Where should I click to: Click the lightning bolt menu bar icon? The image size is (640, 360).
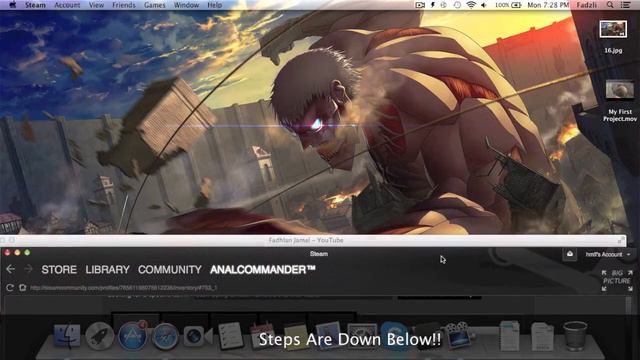(433, 5)
